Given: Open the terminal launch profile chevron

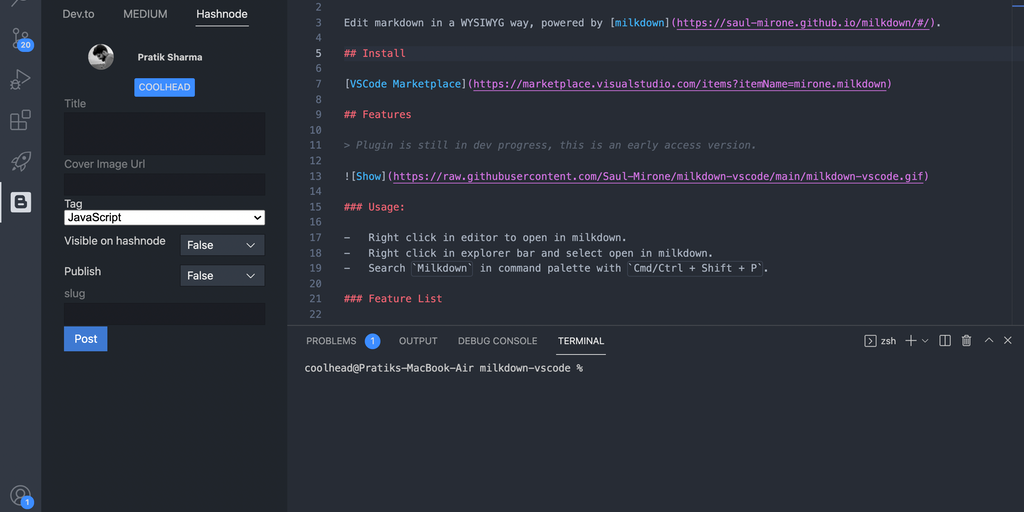Looking at the screenshot, I should pyautogui.click(x=925, y=341).
